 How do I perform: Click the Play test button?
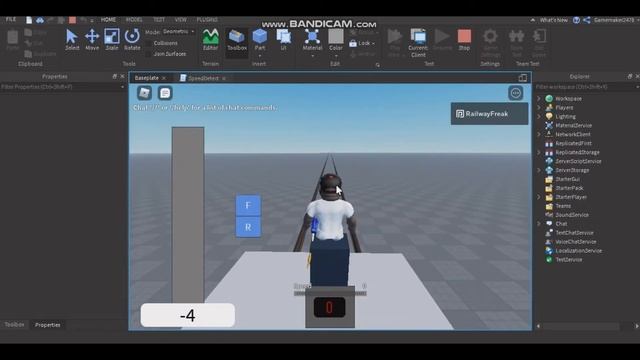394,42
